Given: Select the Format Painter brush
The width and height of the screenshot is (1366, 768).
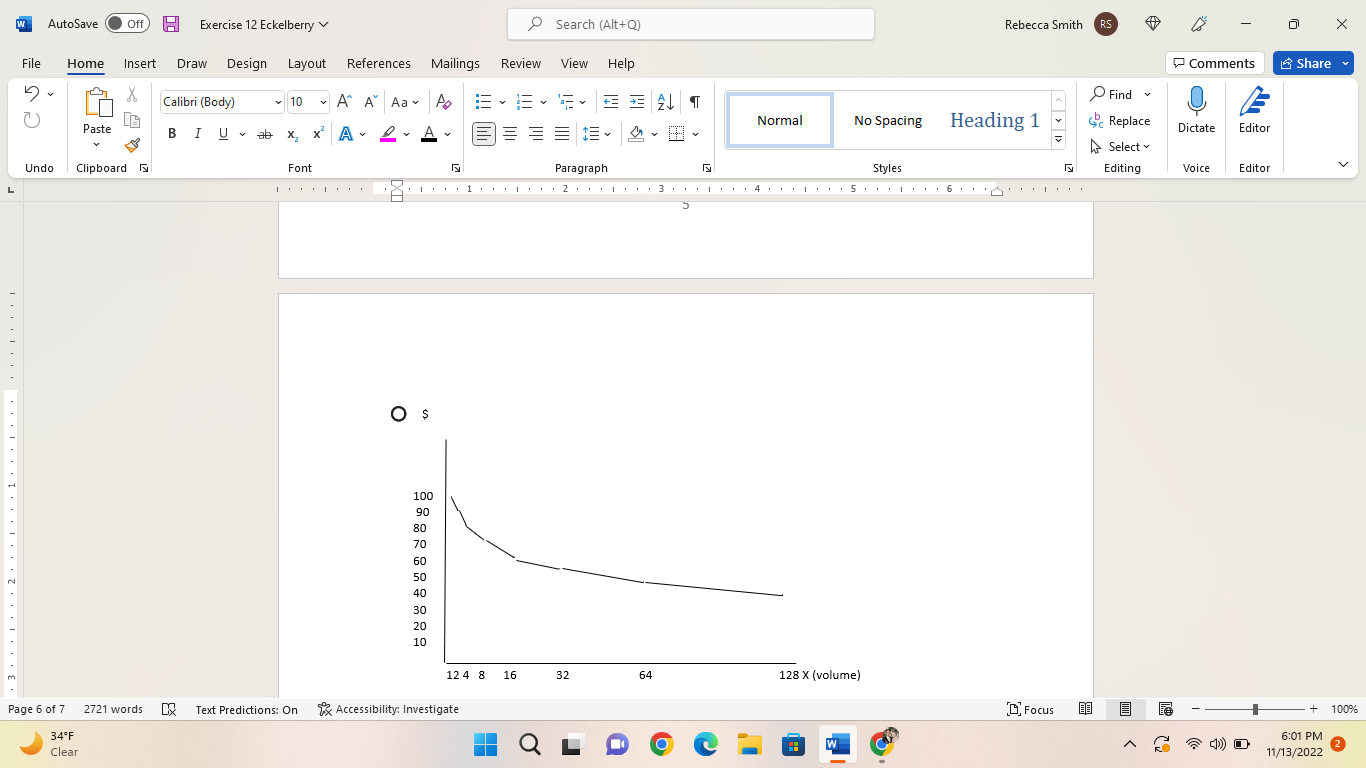Looking at the screenshot, I should (132, 145).
